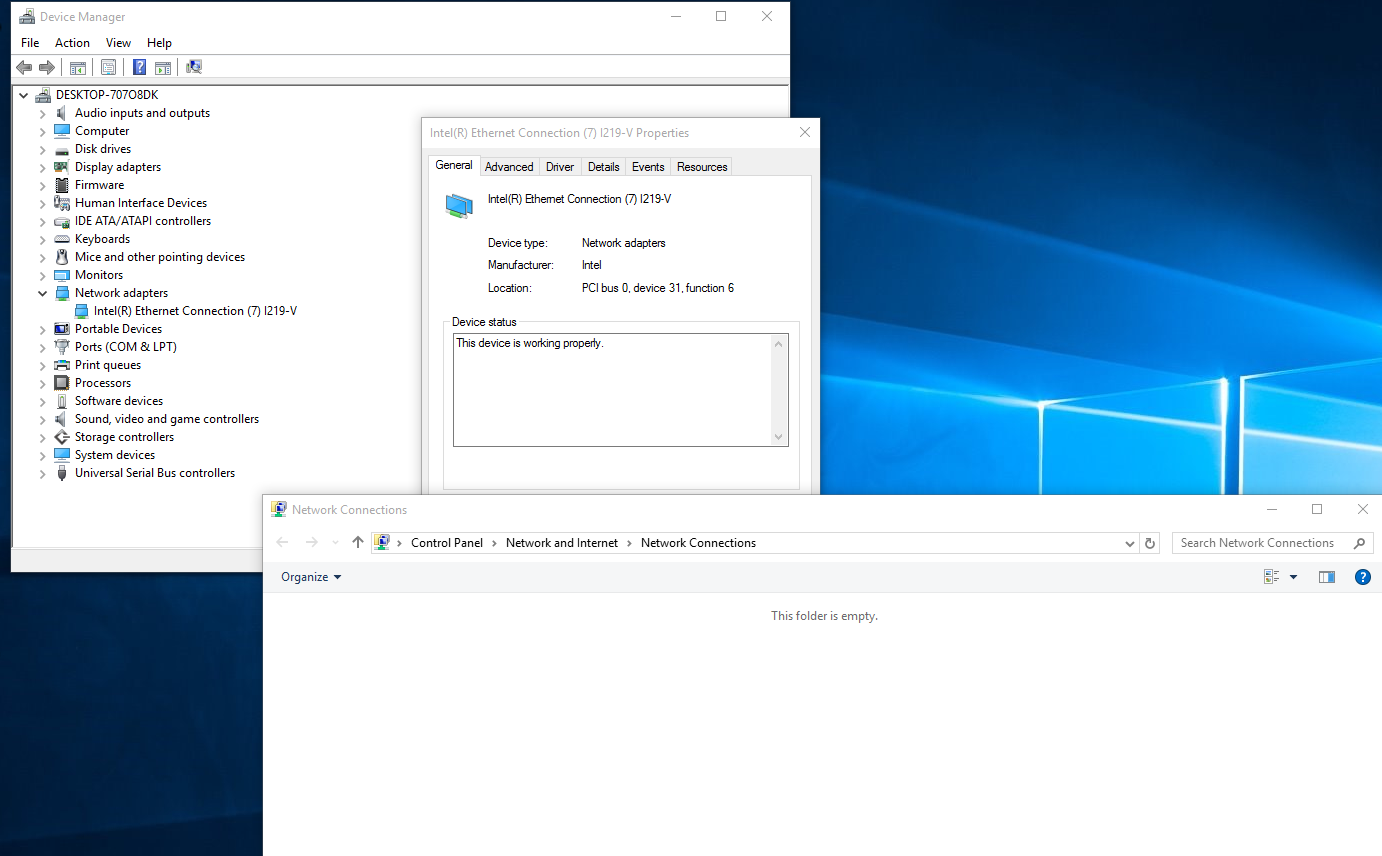Click Network and Internet in breadcrumb
This screenshot has height=856, width=1382.
click(x=562, y=543)
